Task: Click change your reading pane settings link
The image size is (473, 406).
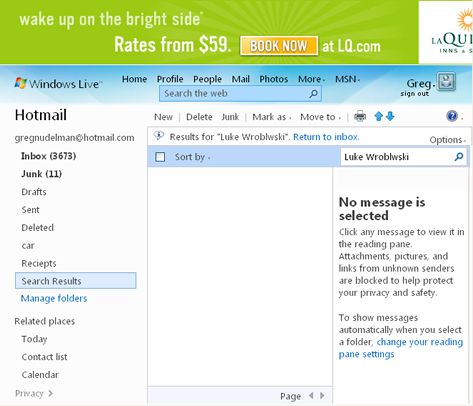Action: pos(401,348)
